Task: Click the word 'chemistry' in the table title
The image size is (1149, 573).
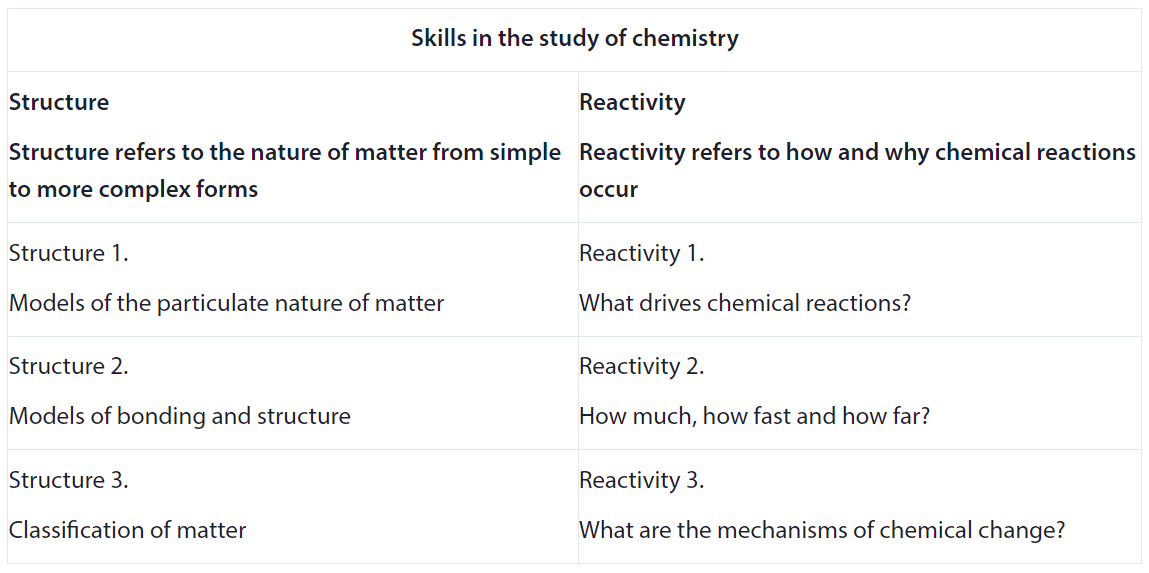Action: tap(687, 39)
